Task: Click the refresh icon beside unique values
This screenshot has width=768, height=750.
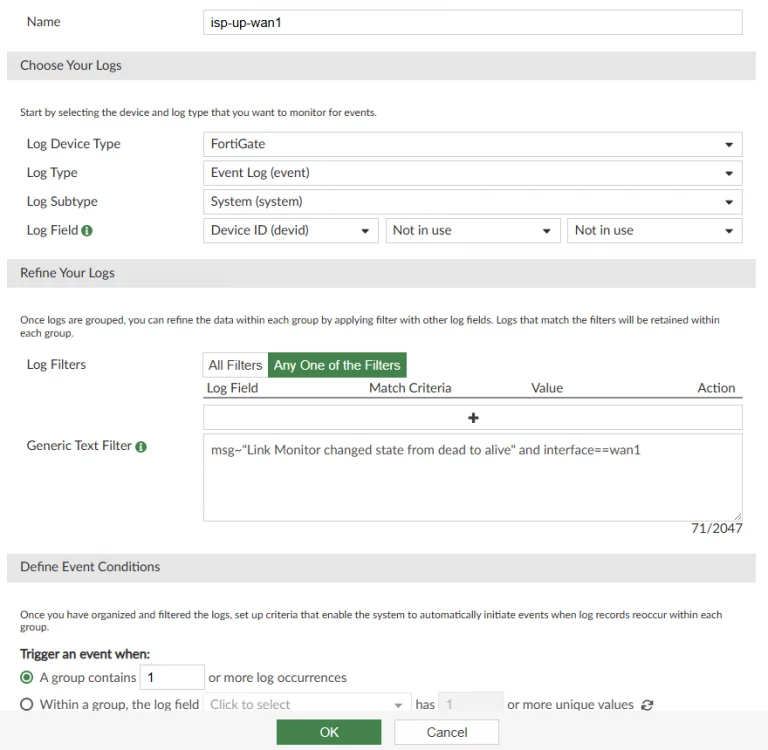Action: [647, 705]
